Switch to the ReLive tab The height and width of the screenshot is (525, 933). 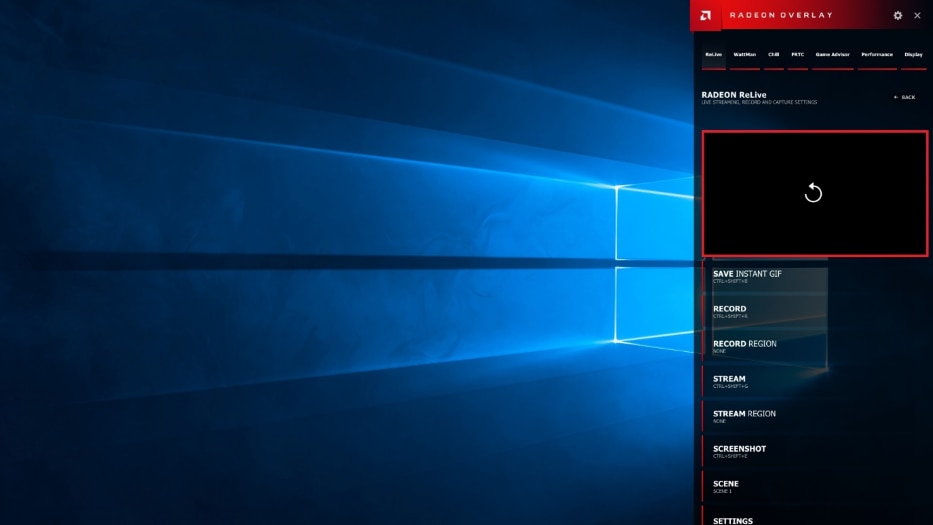713,55
